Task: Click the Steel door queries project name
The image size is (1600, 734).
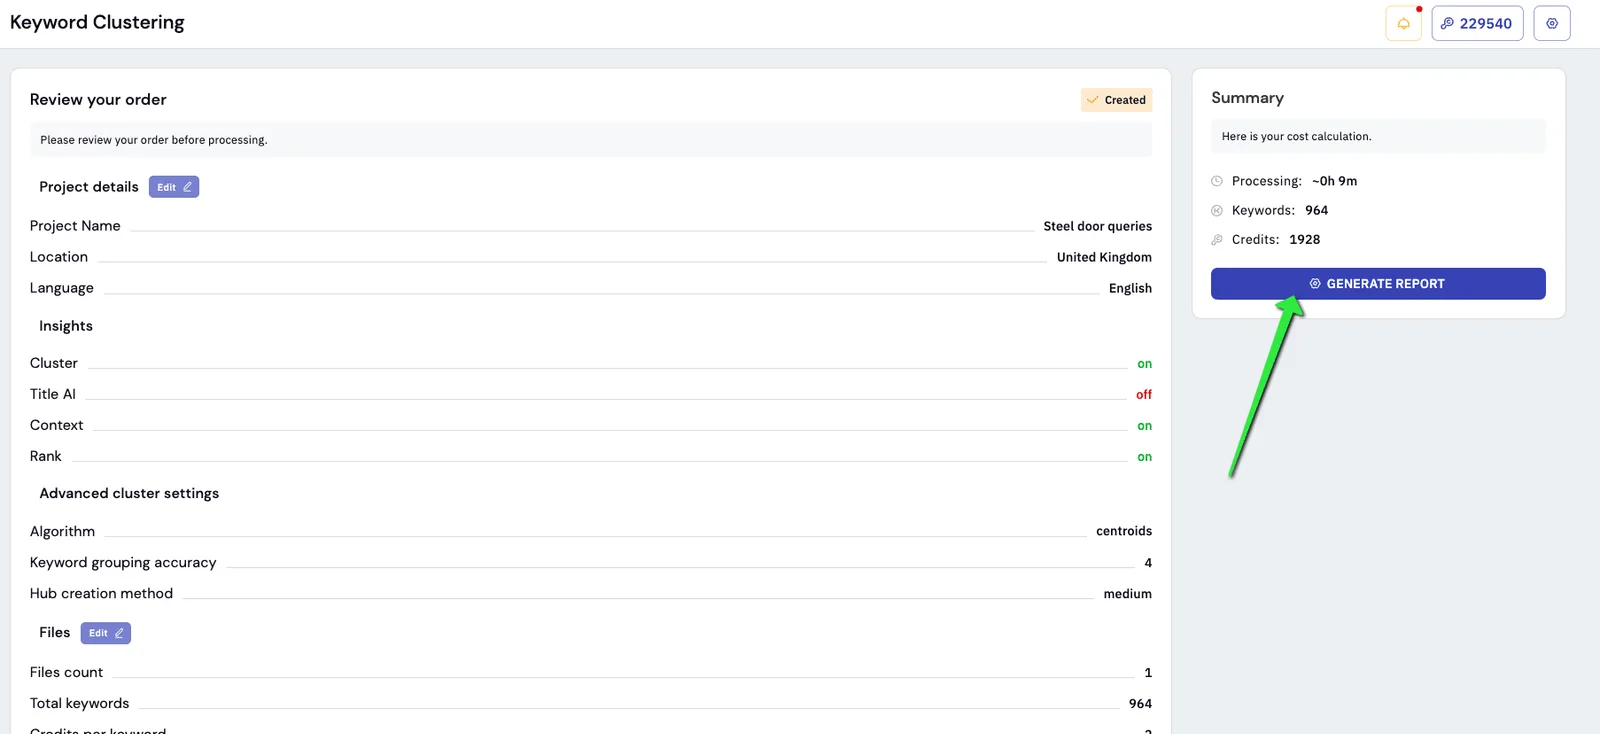Action: coord(1098,226)
